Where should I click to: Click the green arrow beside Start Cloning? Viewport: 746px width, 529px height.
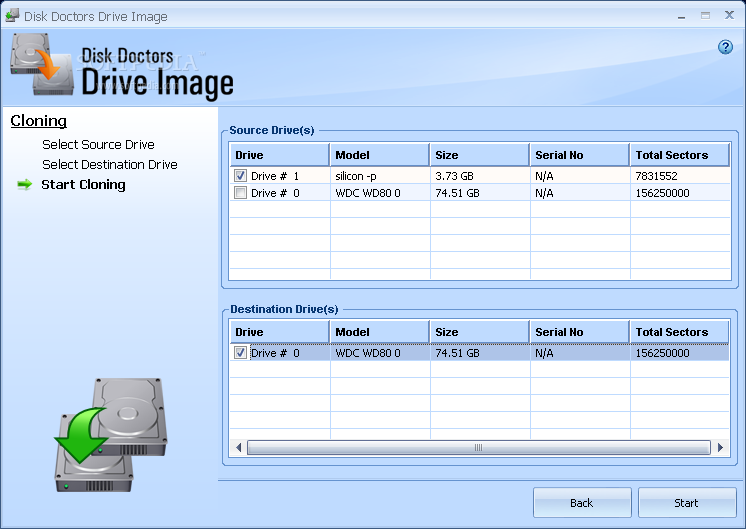click(x=25, y=185)
